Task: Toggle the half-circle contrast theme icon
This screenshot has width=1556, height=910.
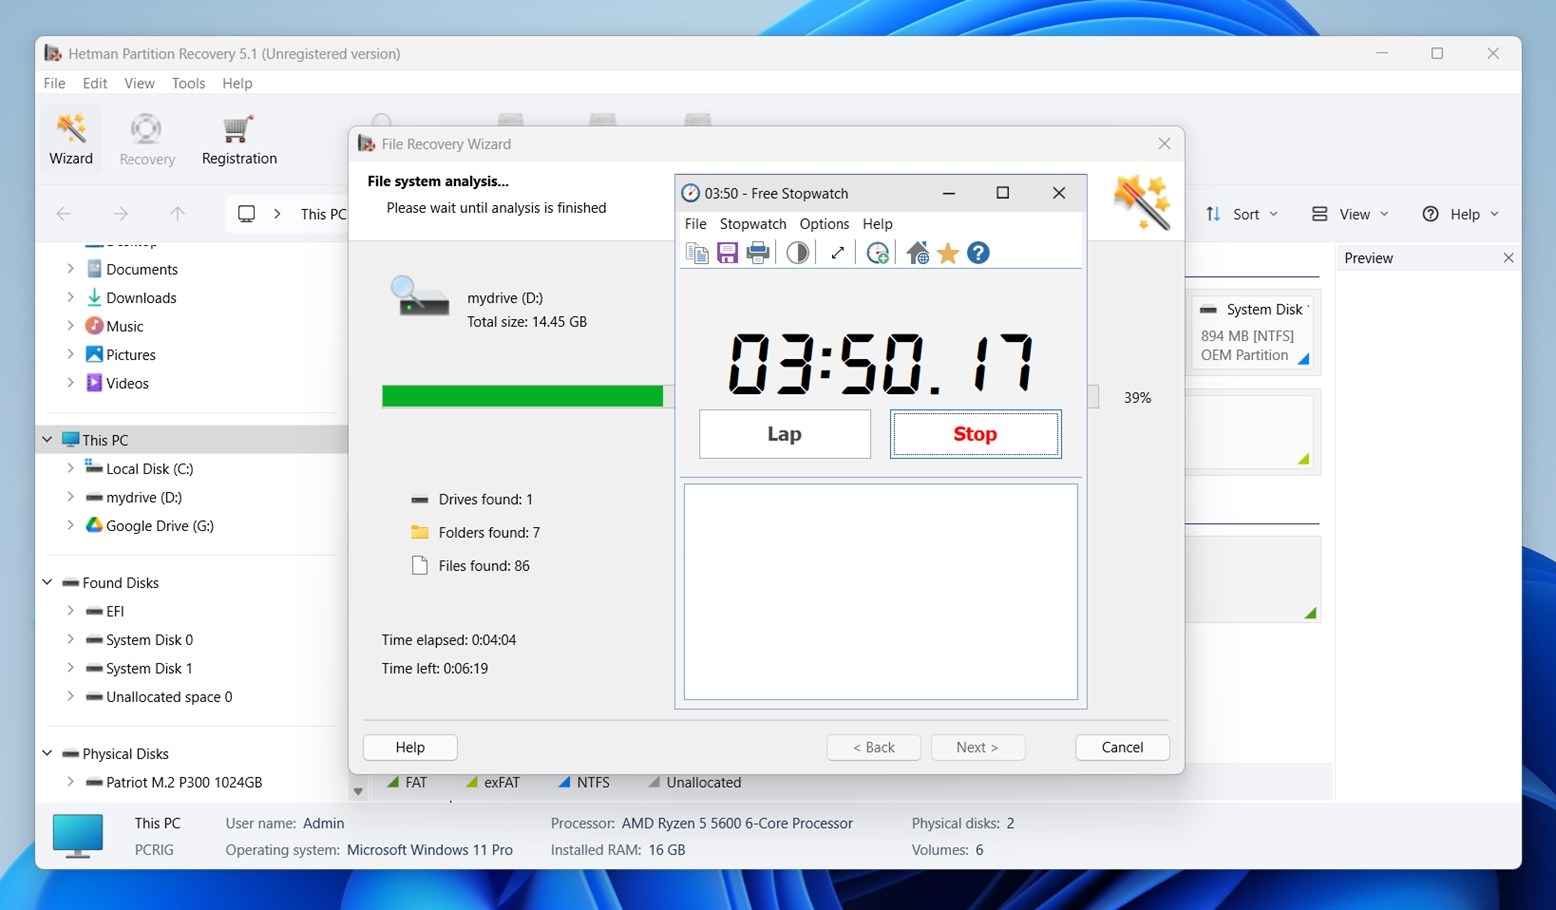Action: (x=797, y=253)
